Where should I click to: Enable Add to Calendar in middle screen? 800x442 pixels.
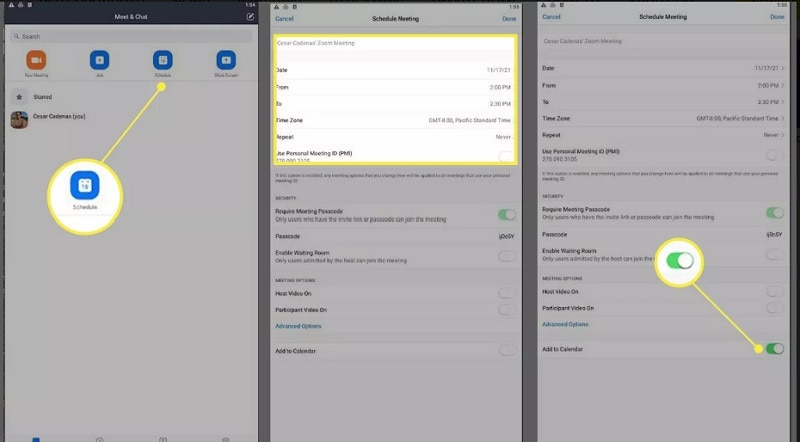click(x=507, y=350)
